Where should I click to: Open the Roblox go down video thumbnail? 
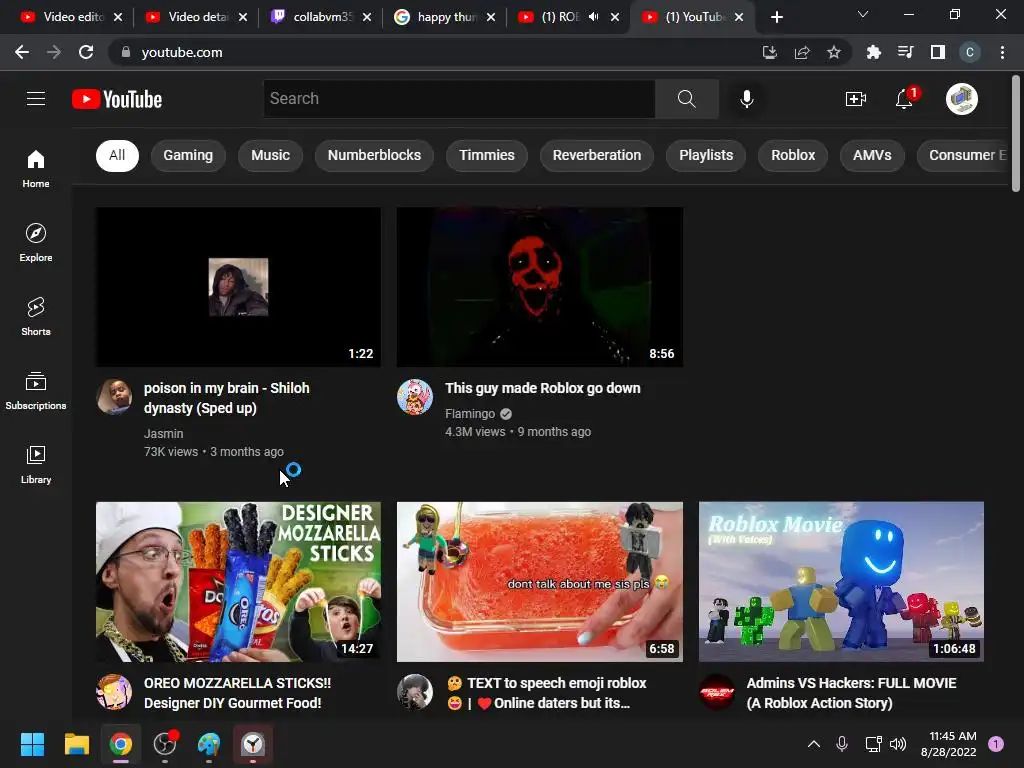point(540,287)
